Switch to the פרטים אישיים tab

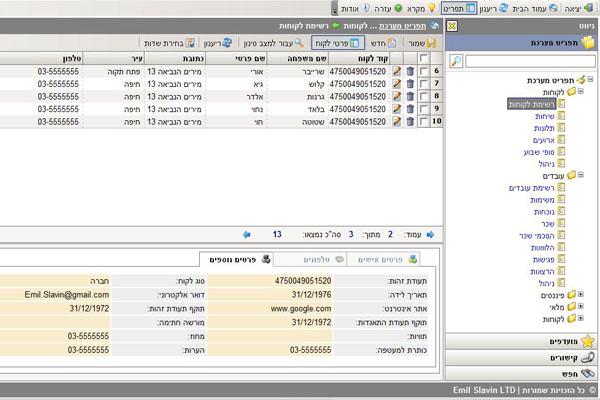click(x=383, y=260)
